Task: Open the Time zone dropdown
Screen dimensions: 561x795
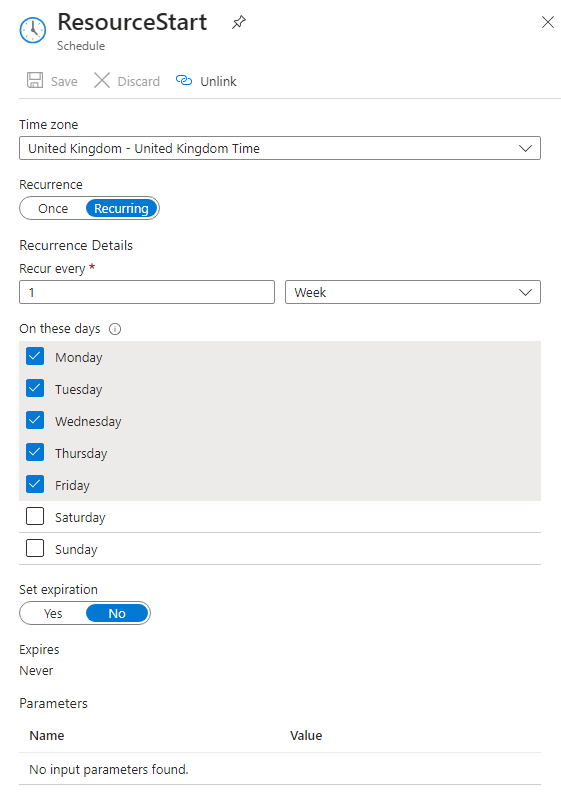Action: point(280,148)
